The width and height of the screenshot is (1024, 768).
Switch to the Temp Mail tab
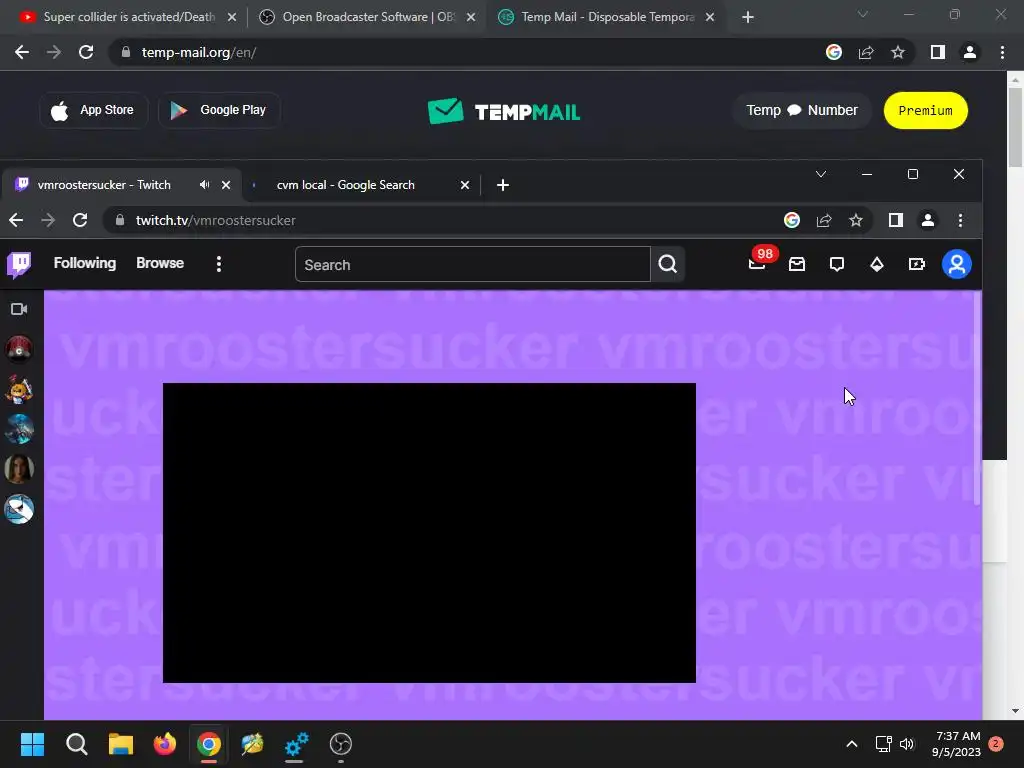coord(607,17)
